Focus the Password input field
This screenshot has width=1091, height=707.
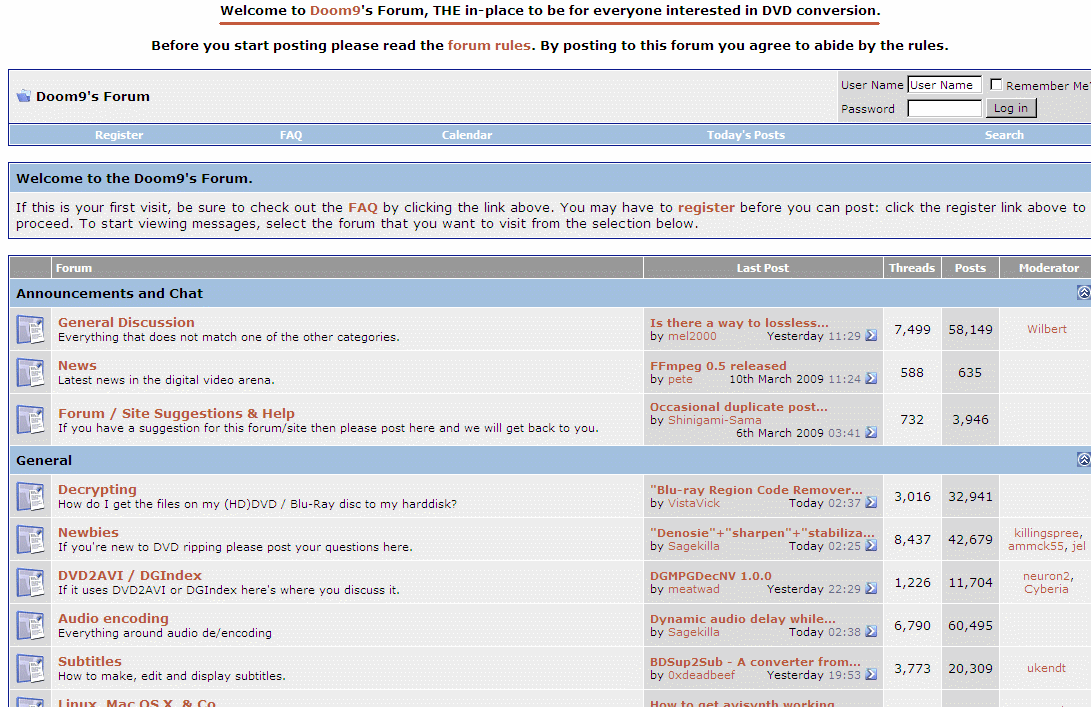[x=944, y=109]
